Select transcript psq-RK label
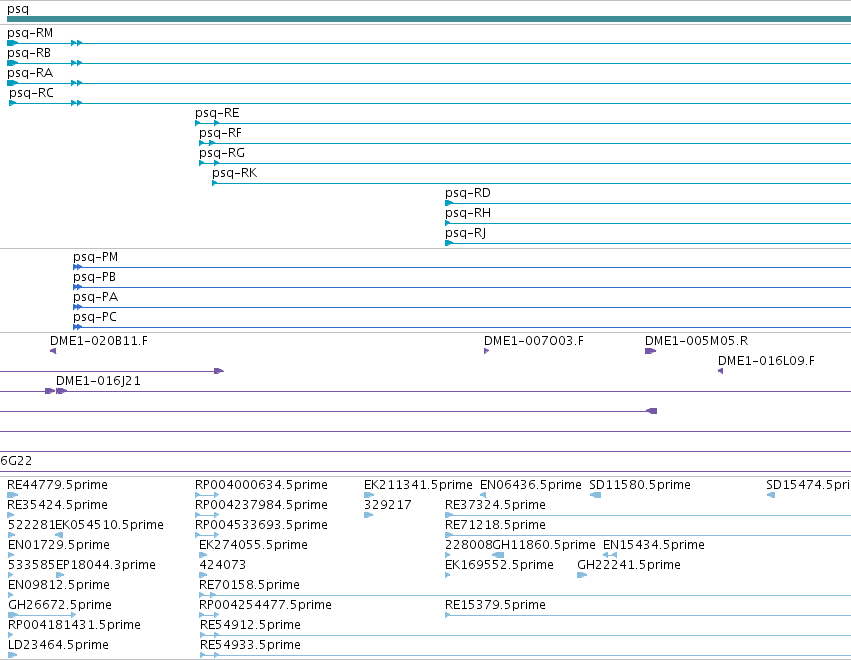The image size is (851, 660). click(x=234, y=174)
